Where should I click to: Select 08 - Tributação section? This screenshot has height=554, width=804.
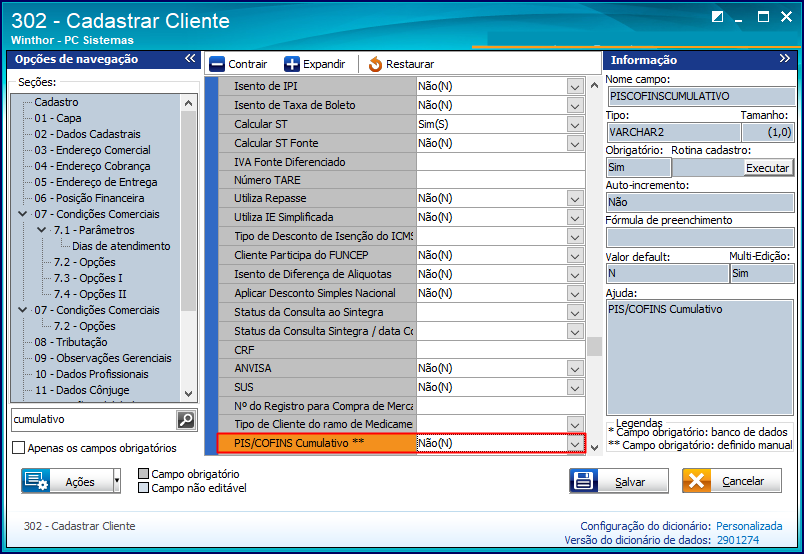point(71,342)
